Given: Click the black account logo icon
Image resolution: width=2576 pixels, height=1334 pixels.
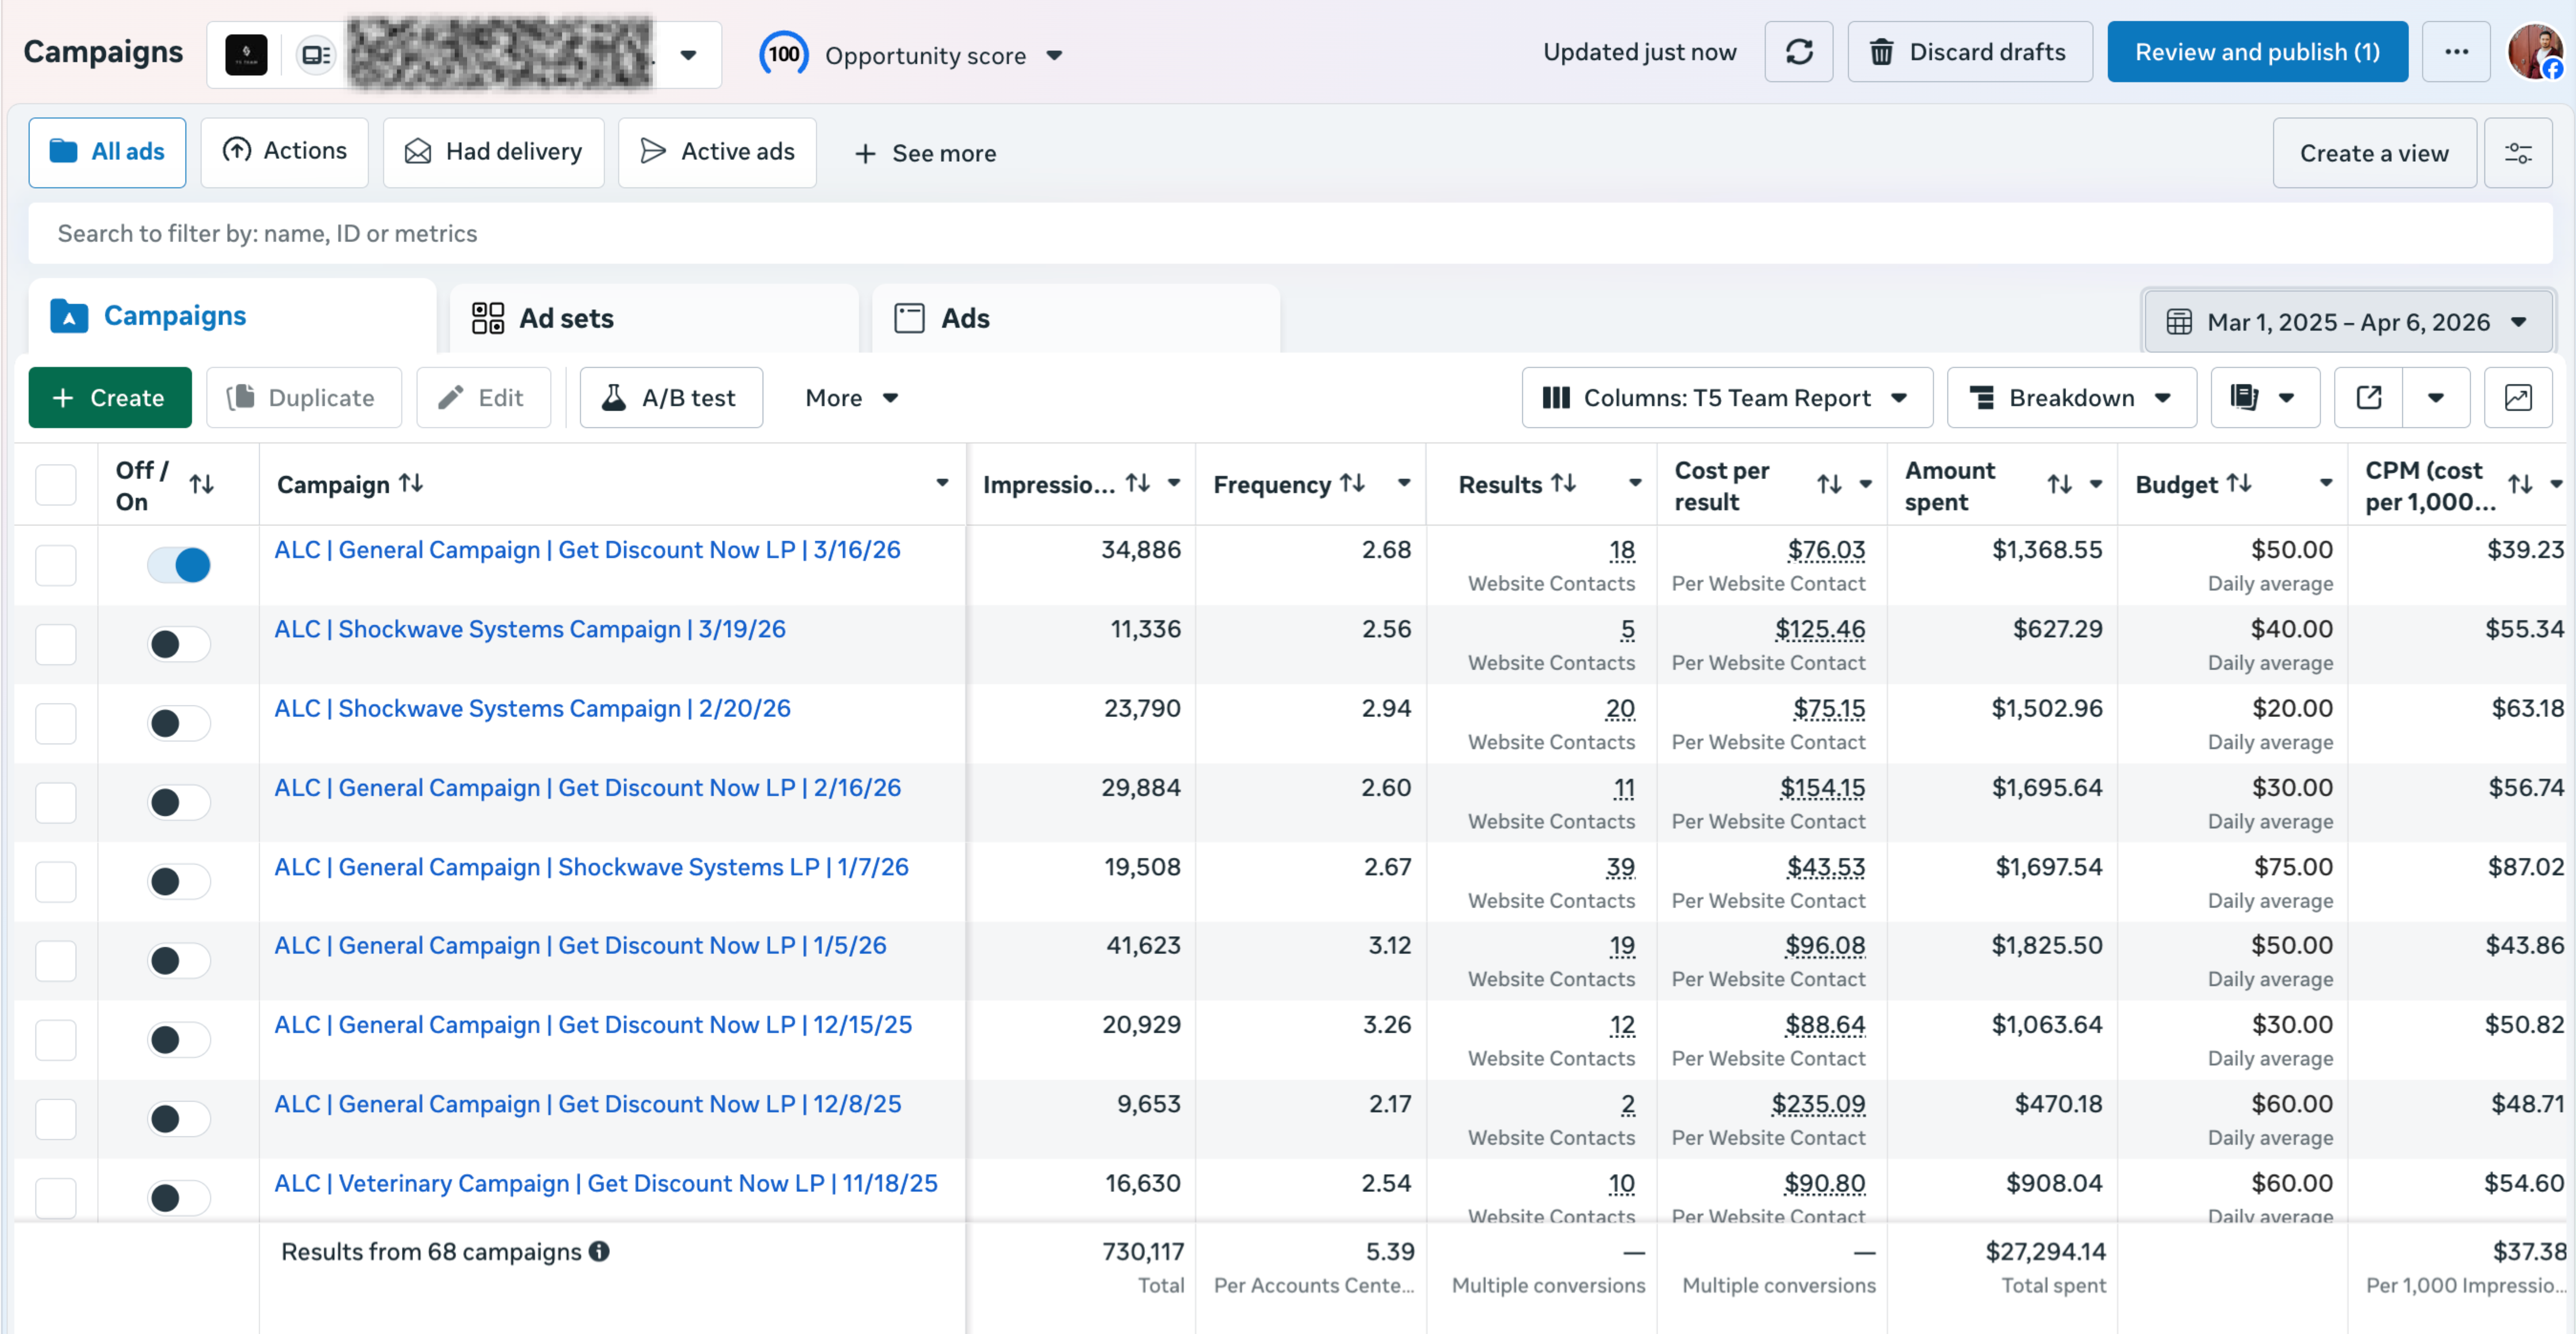Looking at the screenshot, I should click(246, 55).
